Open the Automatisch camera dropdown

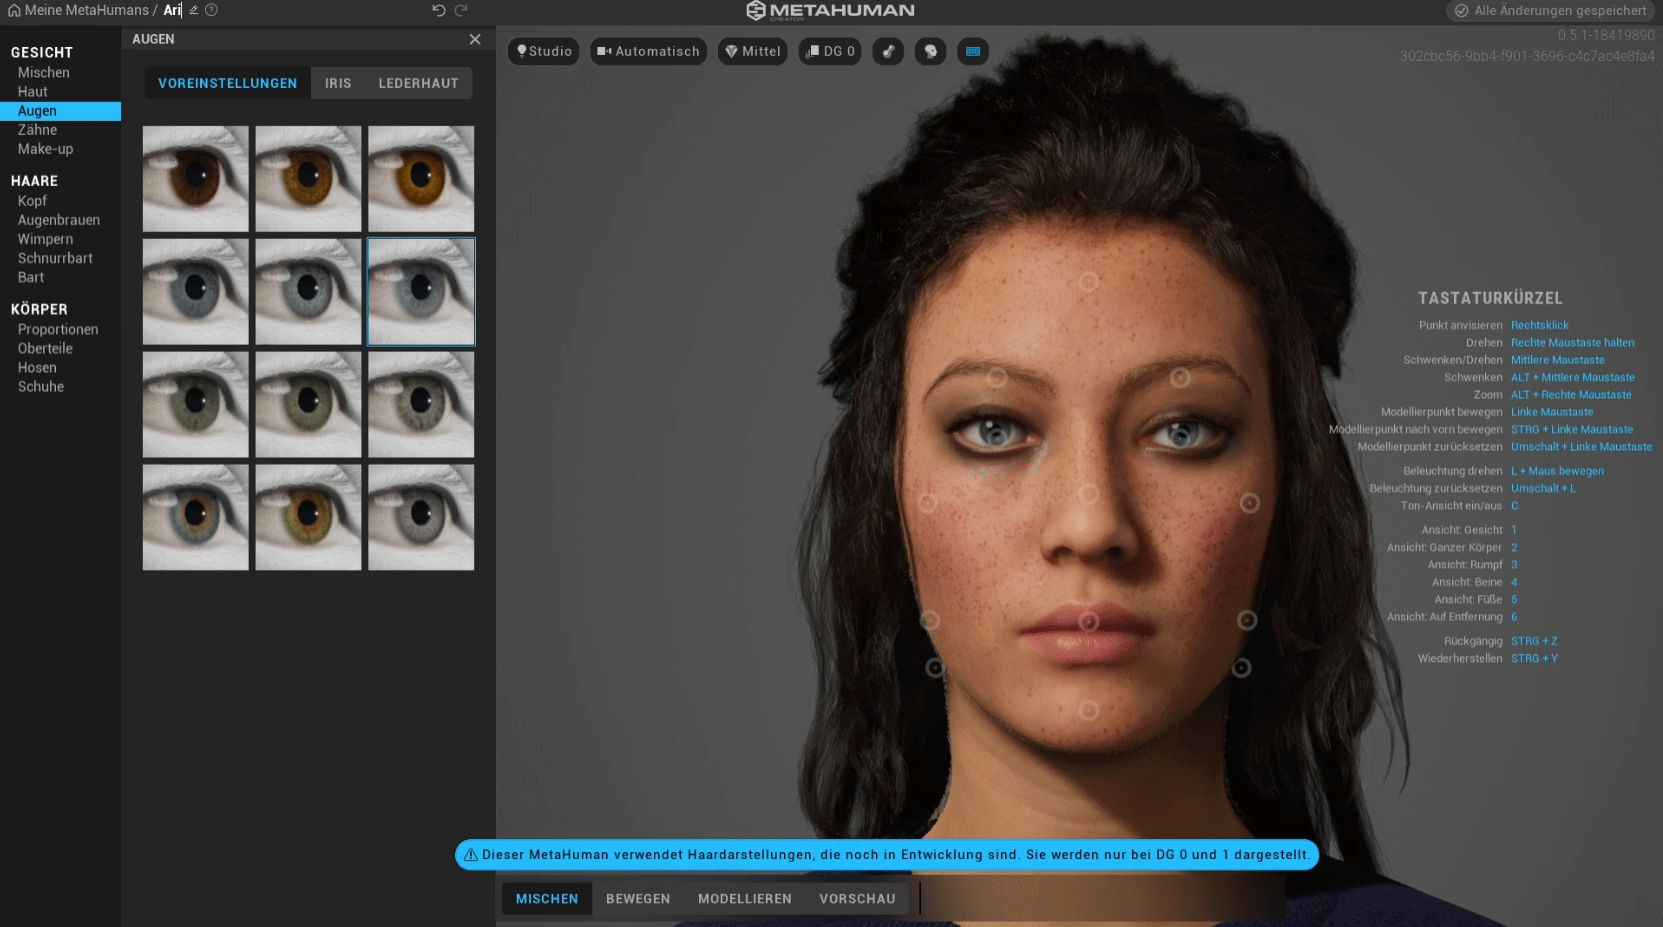[x=648, y=51]
